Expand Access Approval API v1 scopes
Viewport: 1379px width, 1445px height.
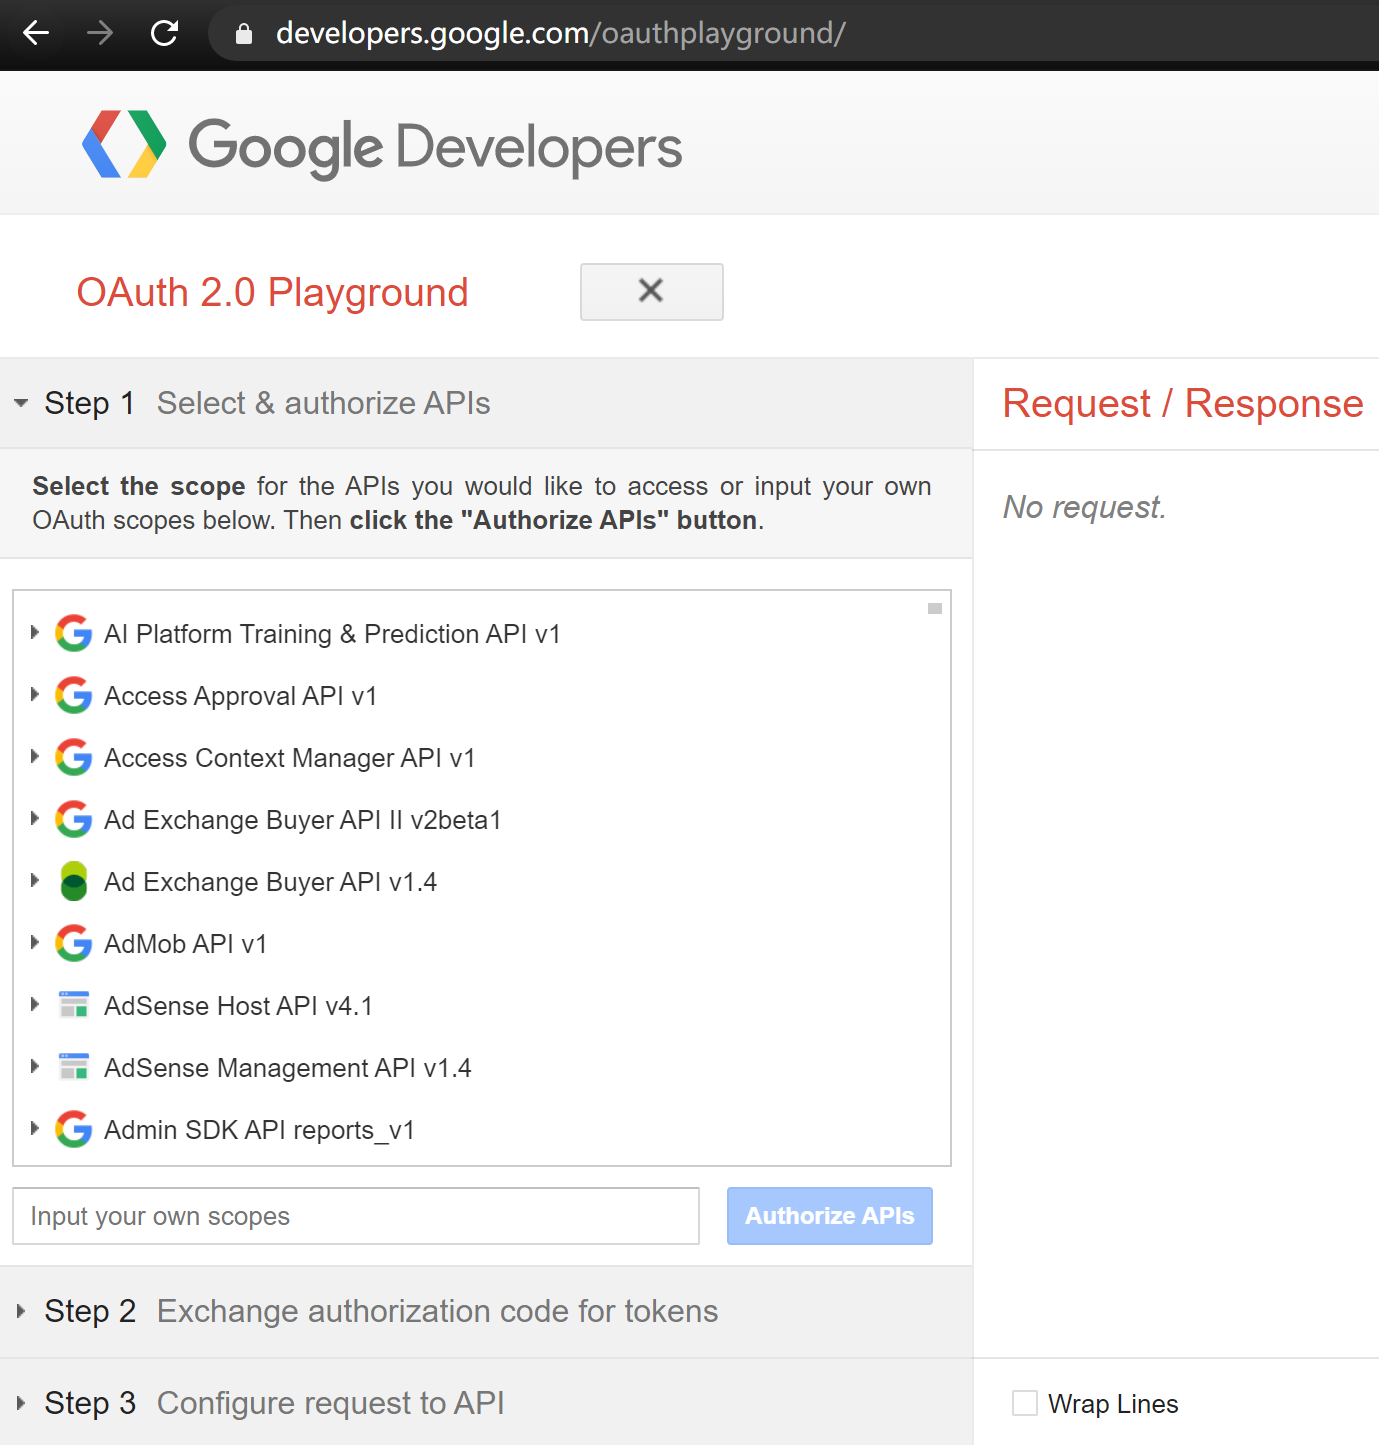click(x=35, y=694)
